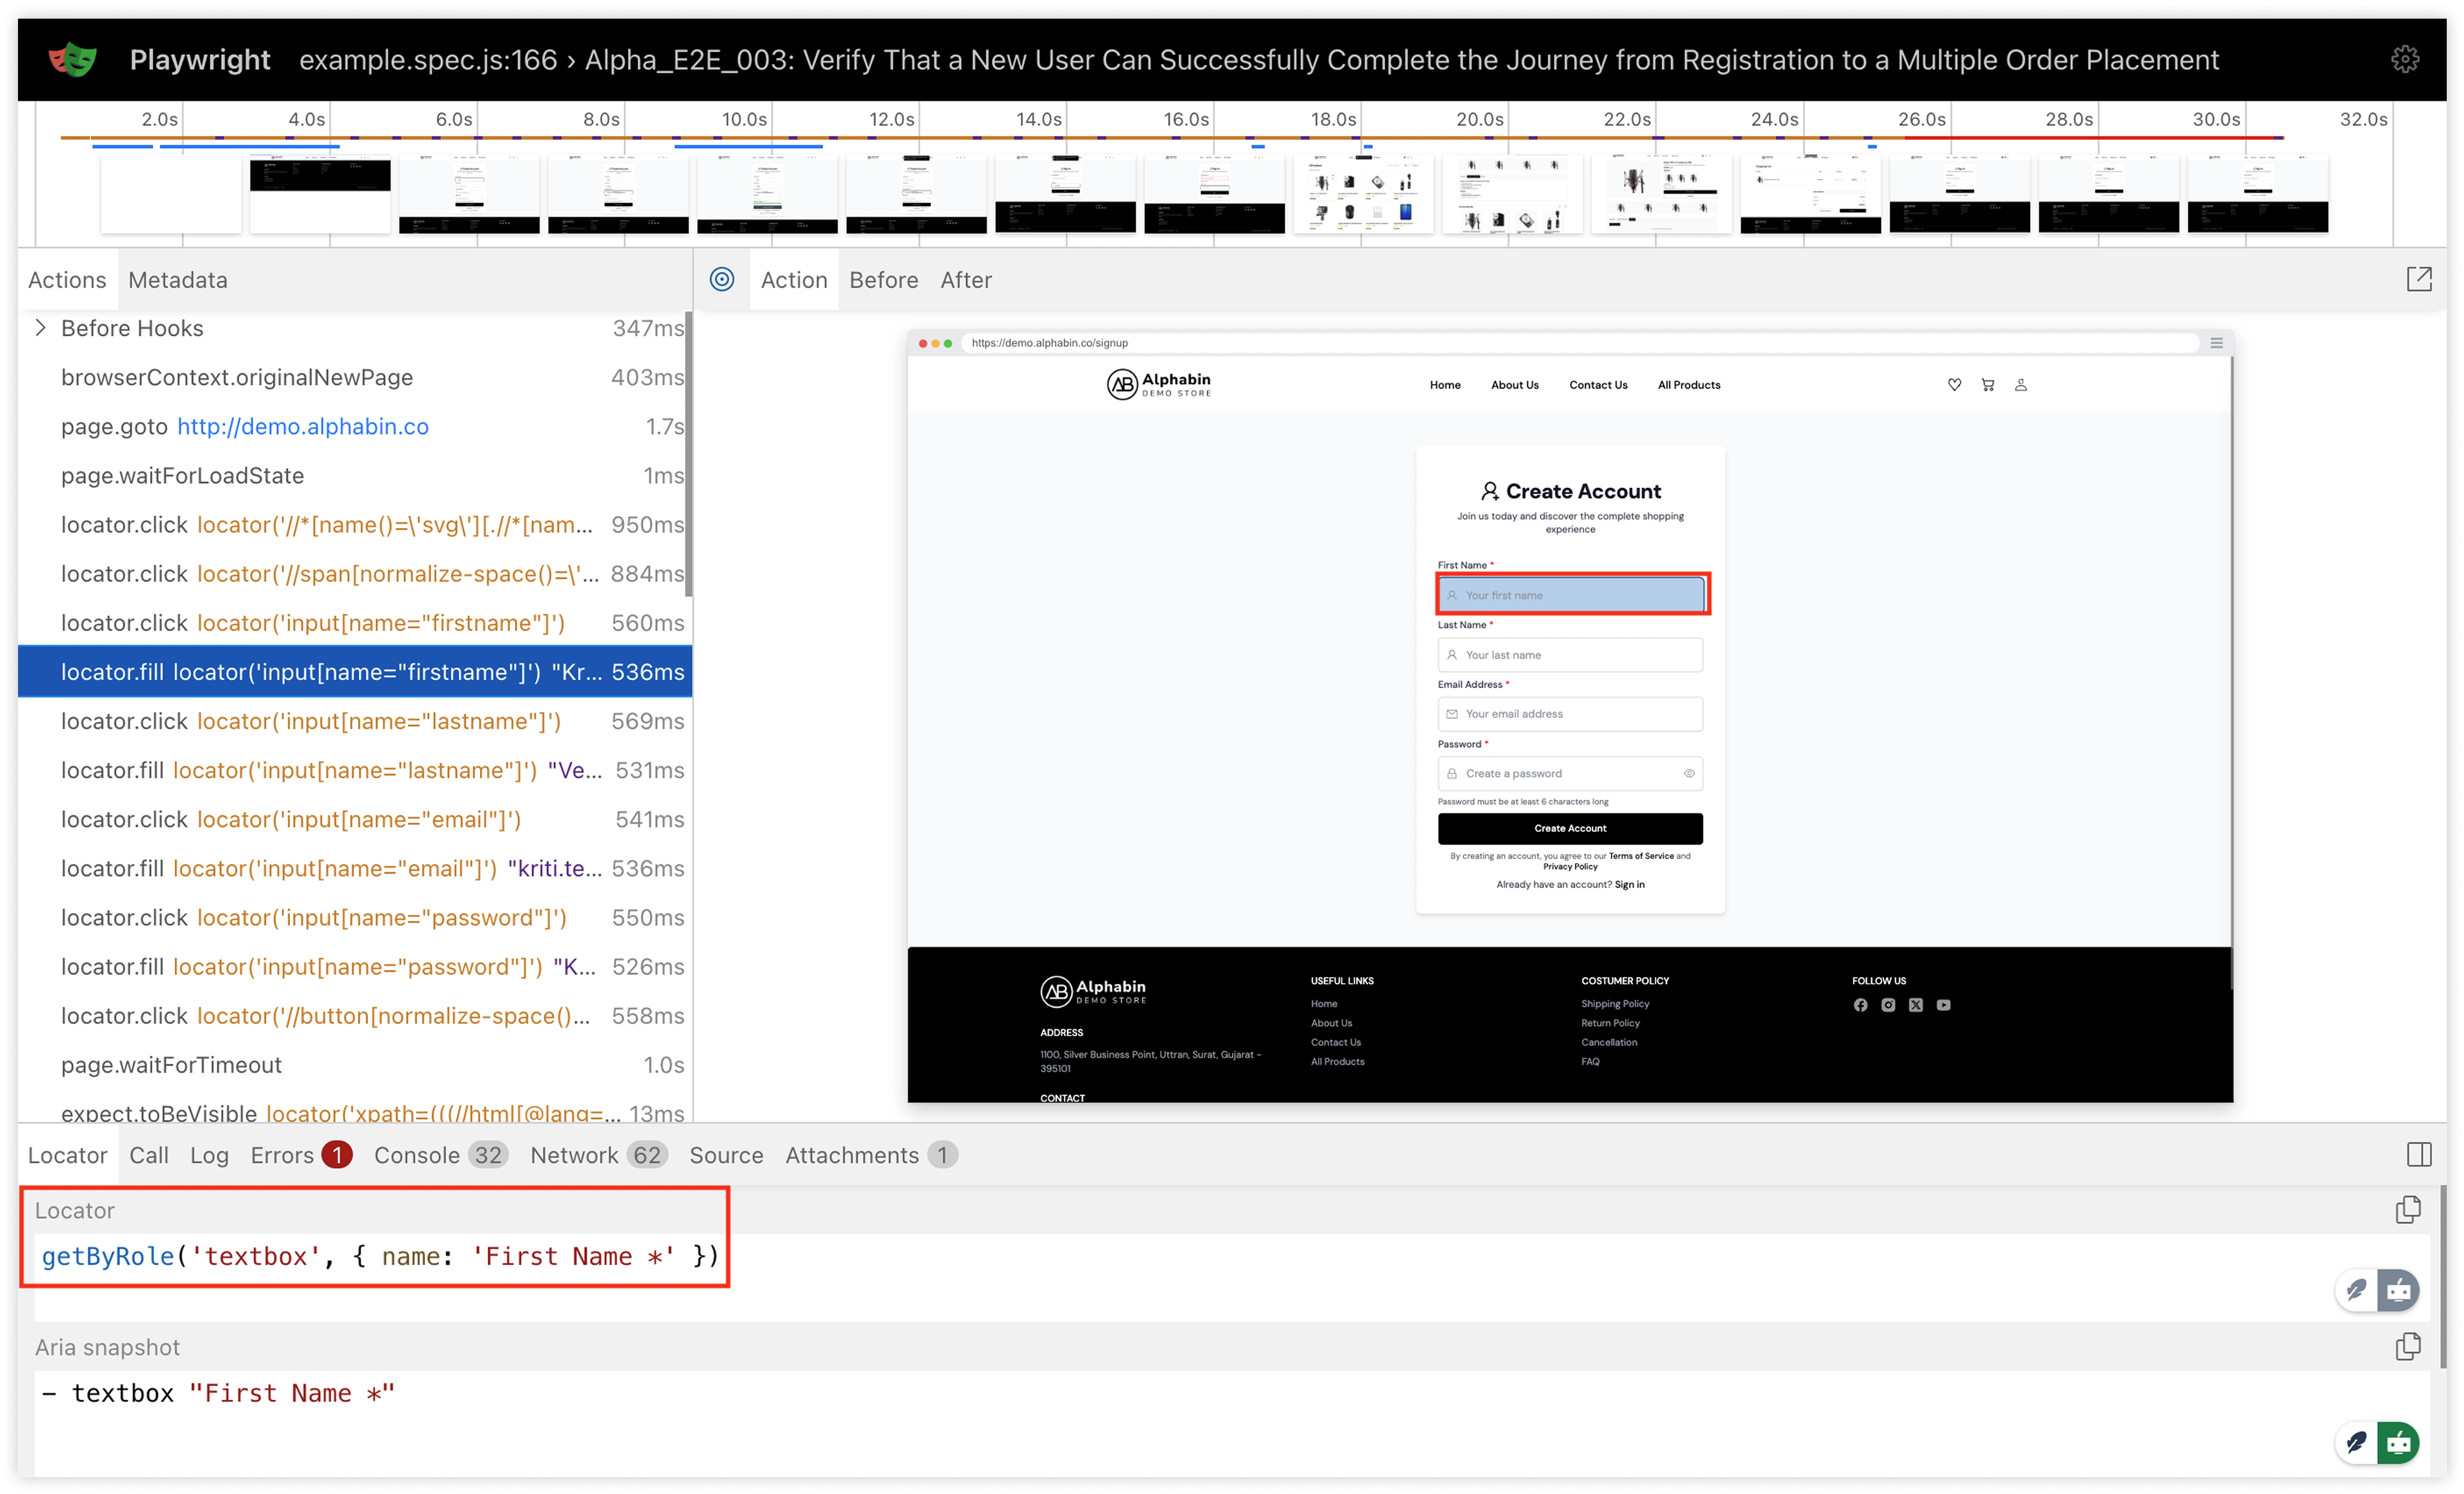Click the user account icon in snapshot
Image resolution: width=2464 pixels, height=1494 pixels.
coord(2021,385)
